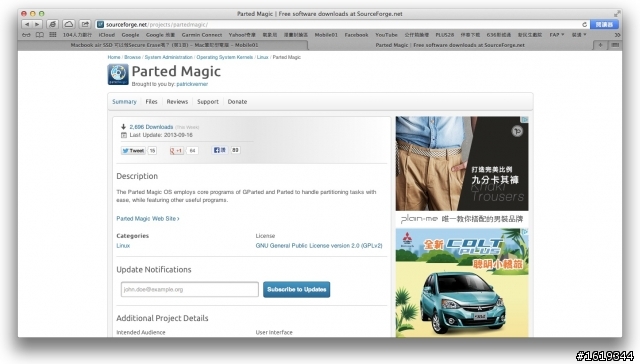Open the Mobile01 bookmark
Viewport: 640px width, 364px height.
326,35
